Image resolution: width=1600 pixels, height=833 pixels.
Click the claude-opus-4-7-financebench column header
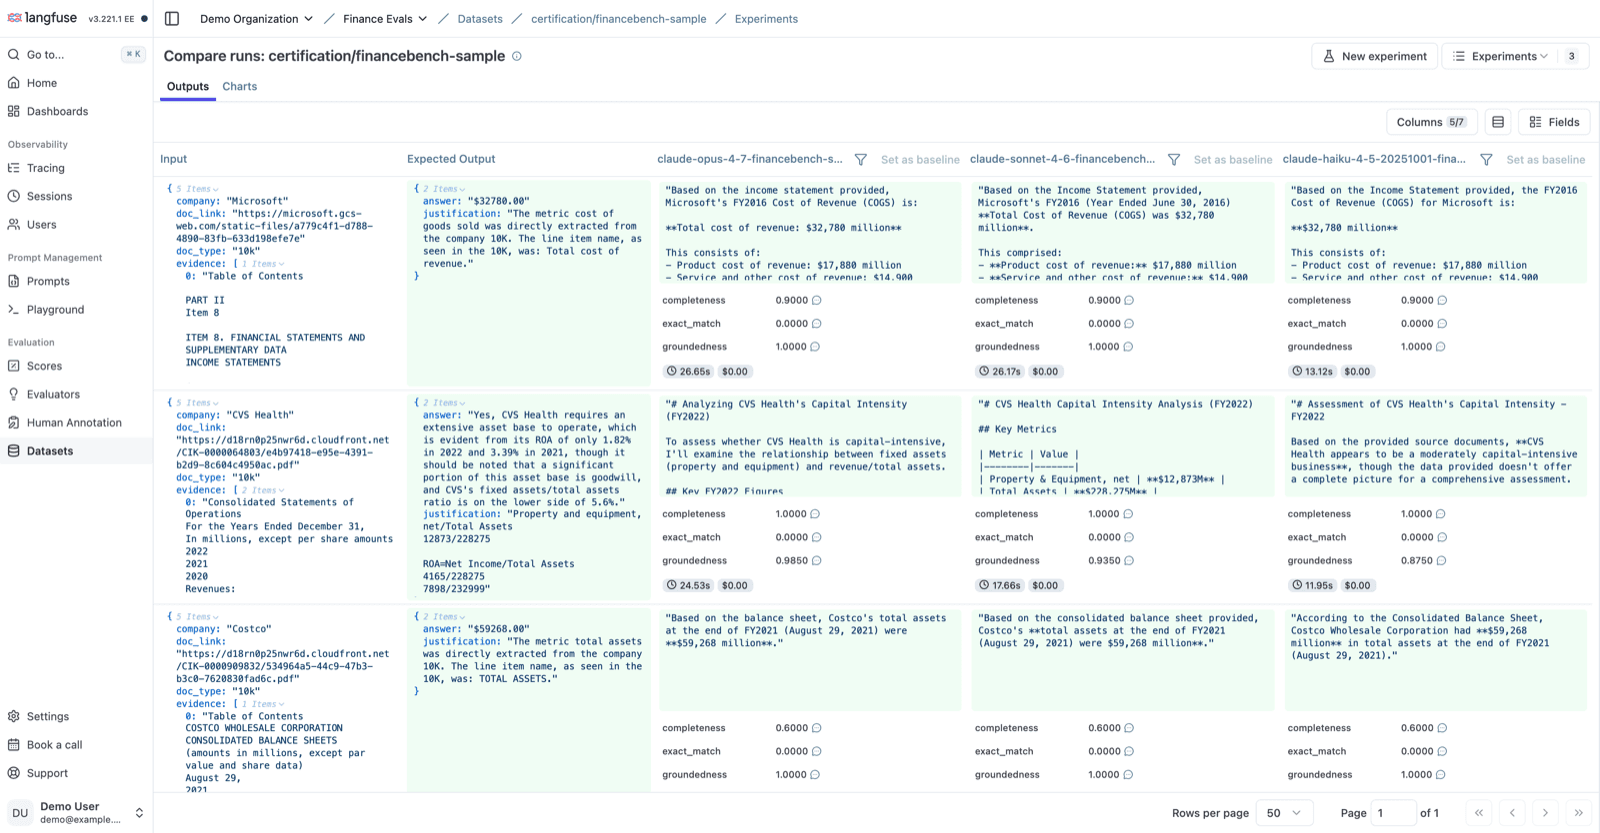coord(749,159)
